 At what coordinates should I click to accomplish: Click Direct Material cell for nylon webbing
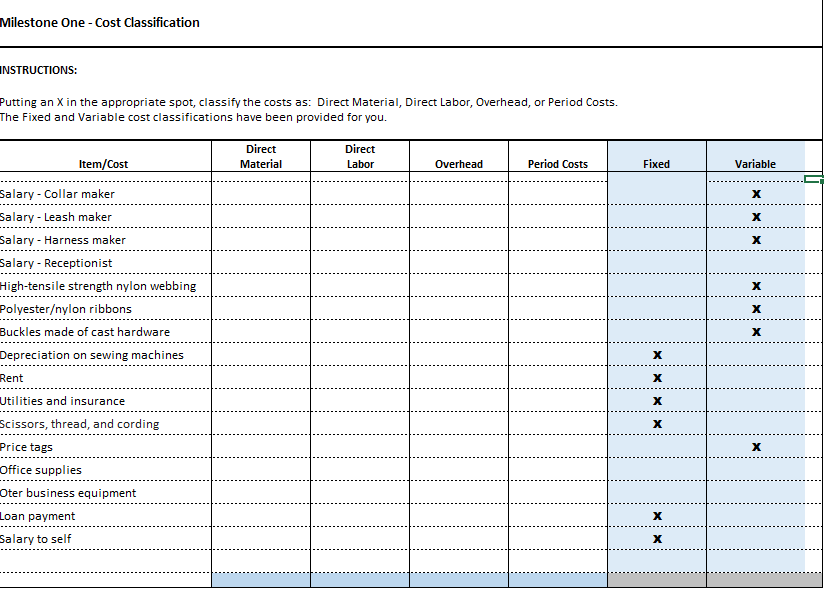261,286
